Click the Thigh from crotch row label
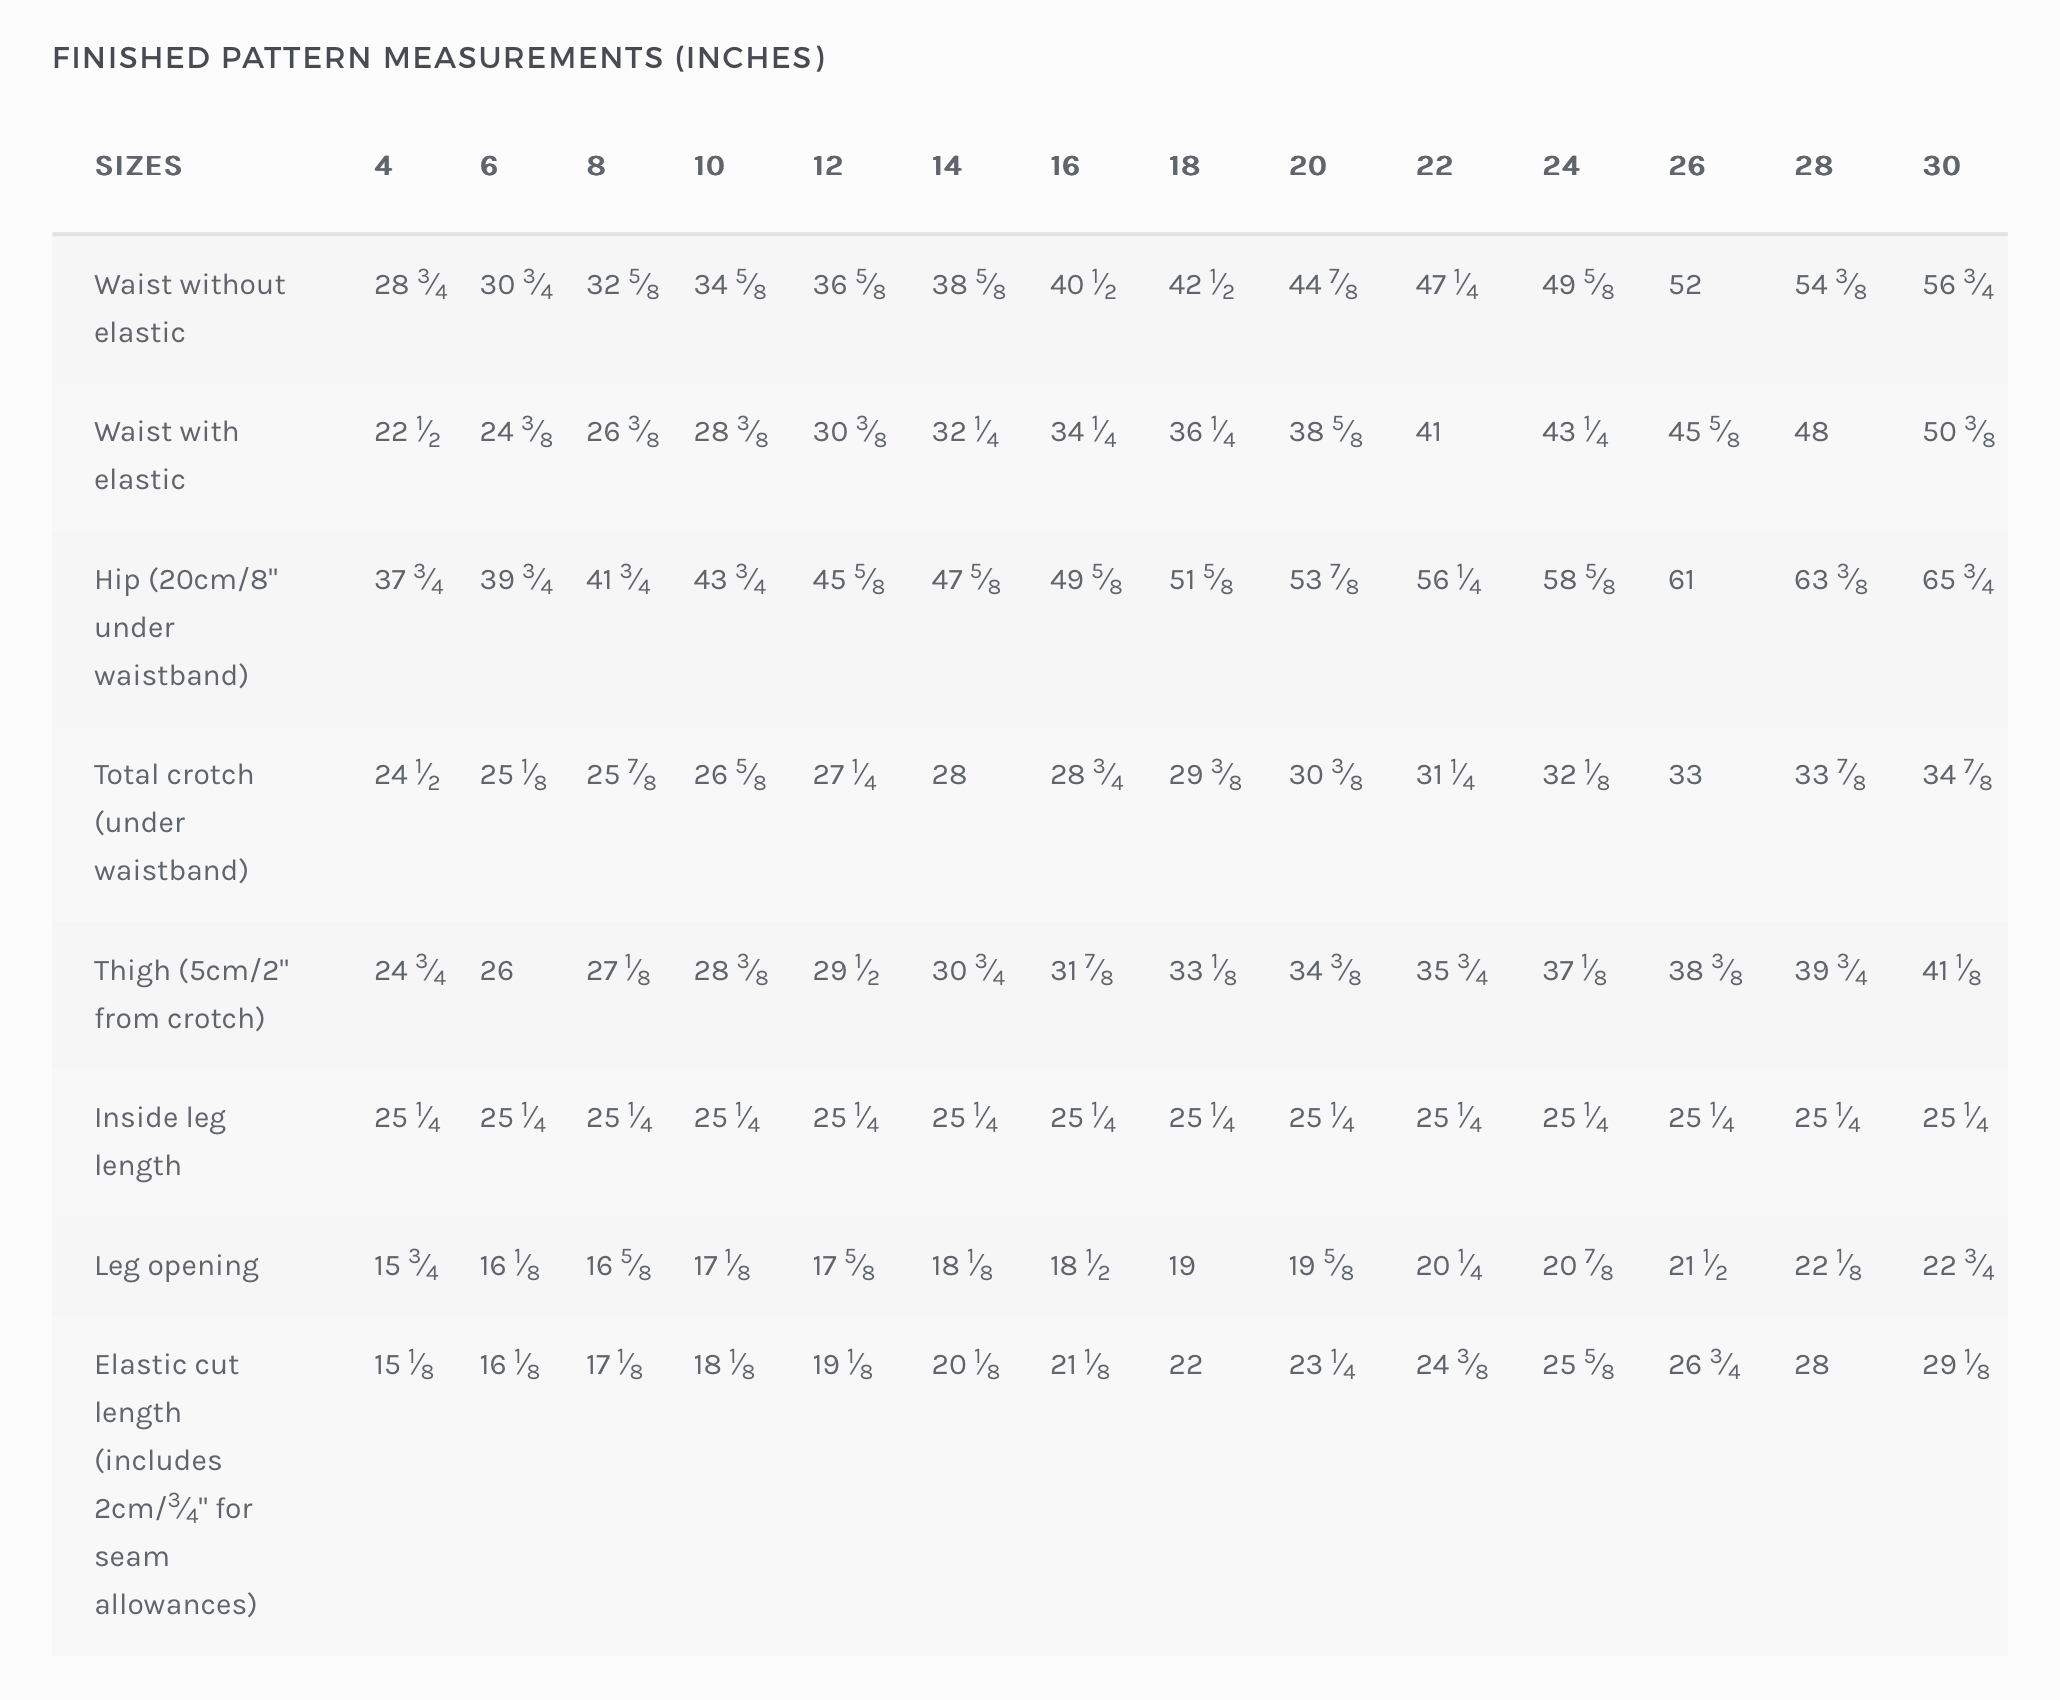The width and height of the screenshot is (2060, 1700). point(191,994)
